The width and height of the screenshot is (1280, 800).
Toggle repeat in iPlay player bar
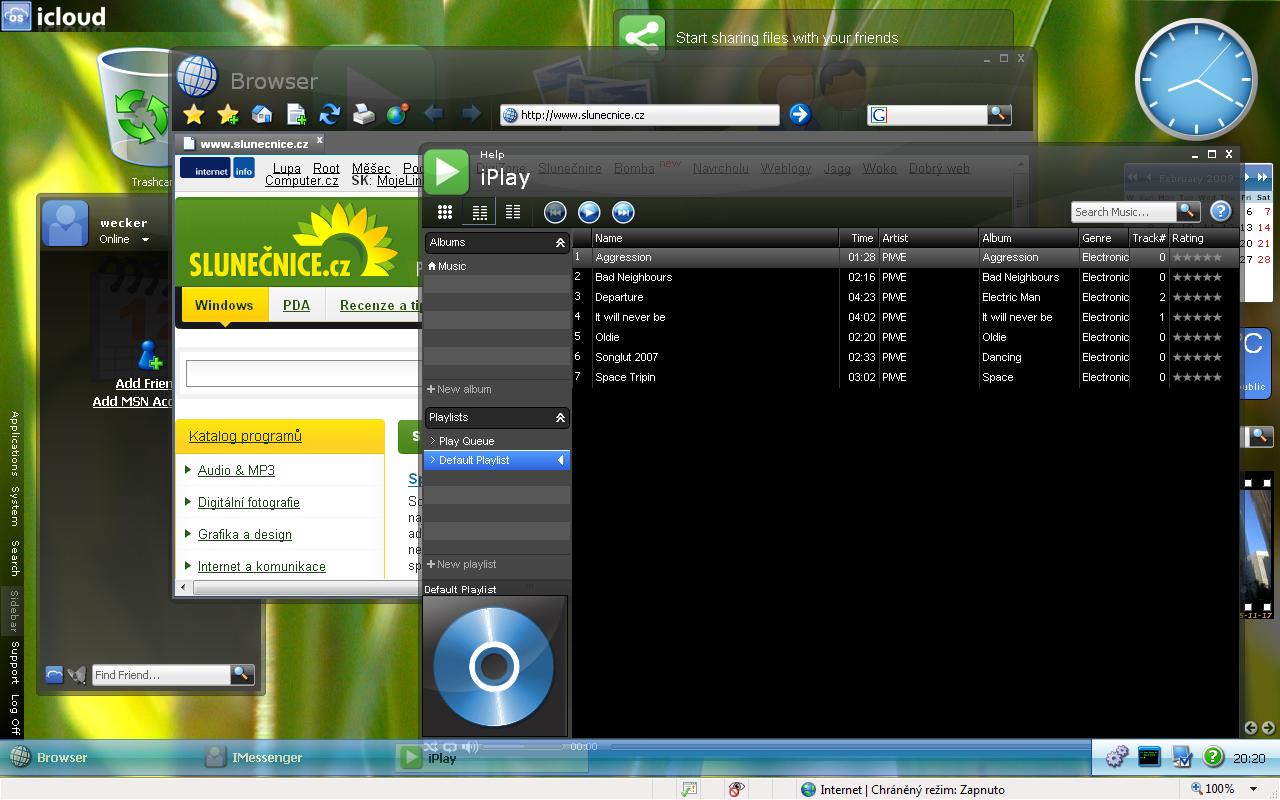pyautogui.click(x=450, y=747)
